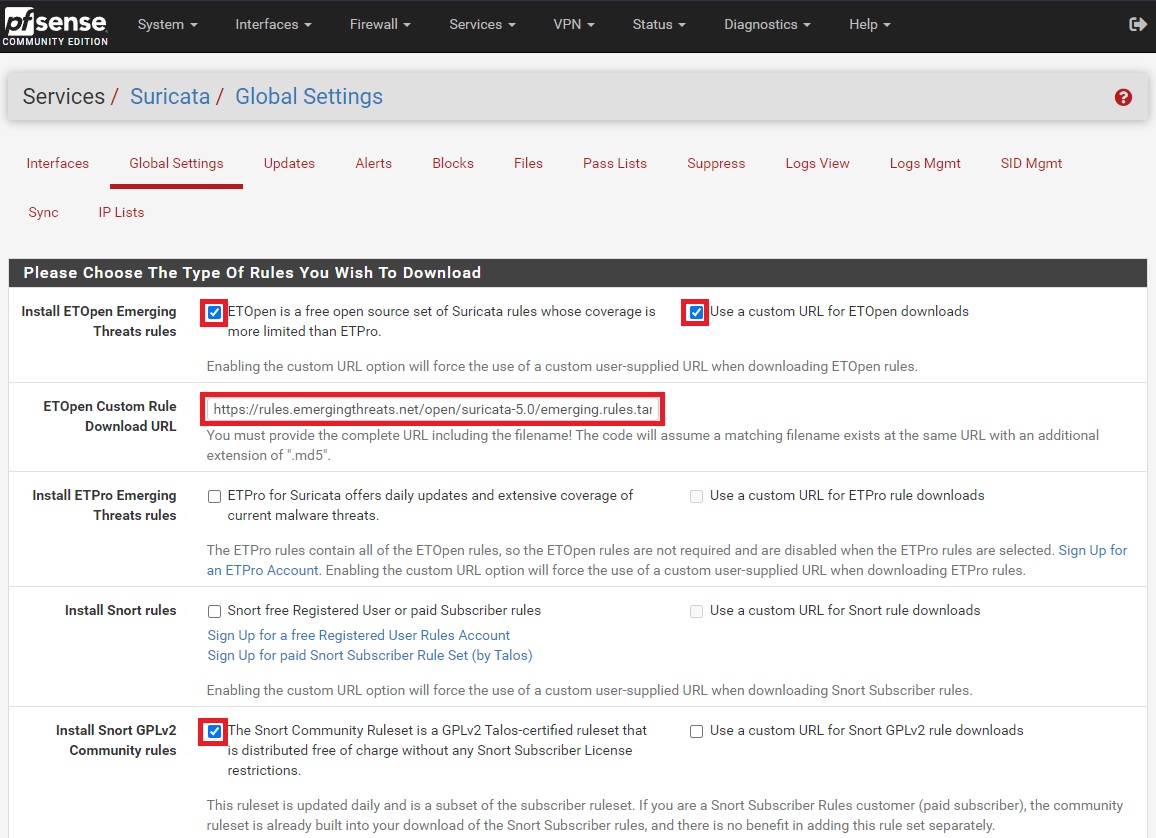This screenshot has width=1156, height=838.
Task: Switch to the Updates tab
Action: (x=289, y=164)
